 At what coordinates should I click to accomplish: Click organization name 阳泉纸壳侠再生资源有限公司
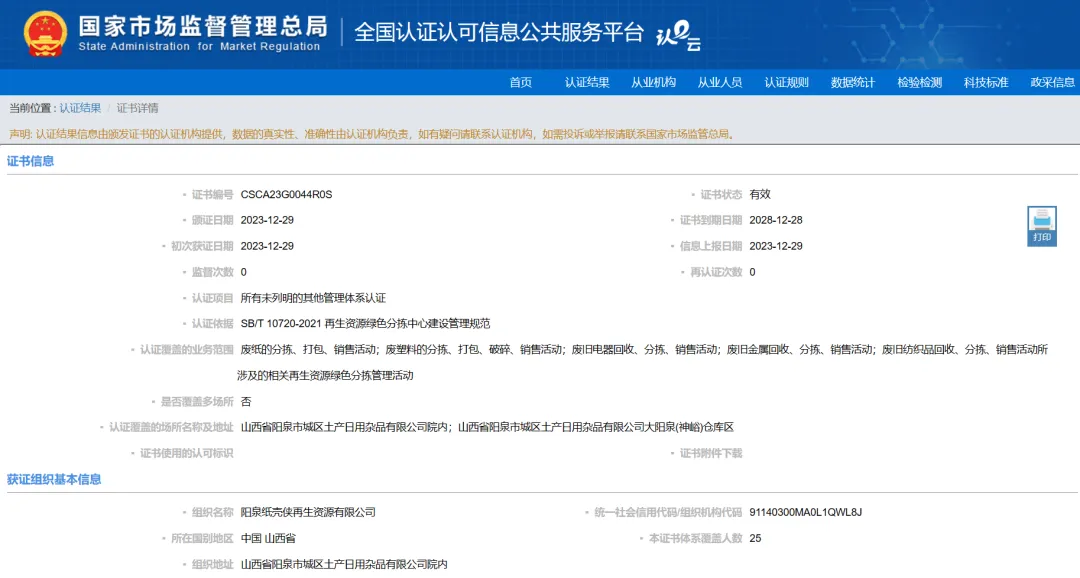click(308, 513)
